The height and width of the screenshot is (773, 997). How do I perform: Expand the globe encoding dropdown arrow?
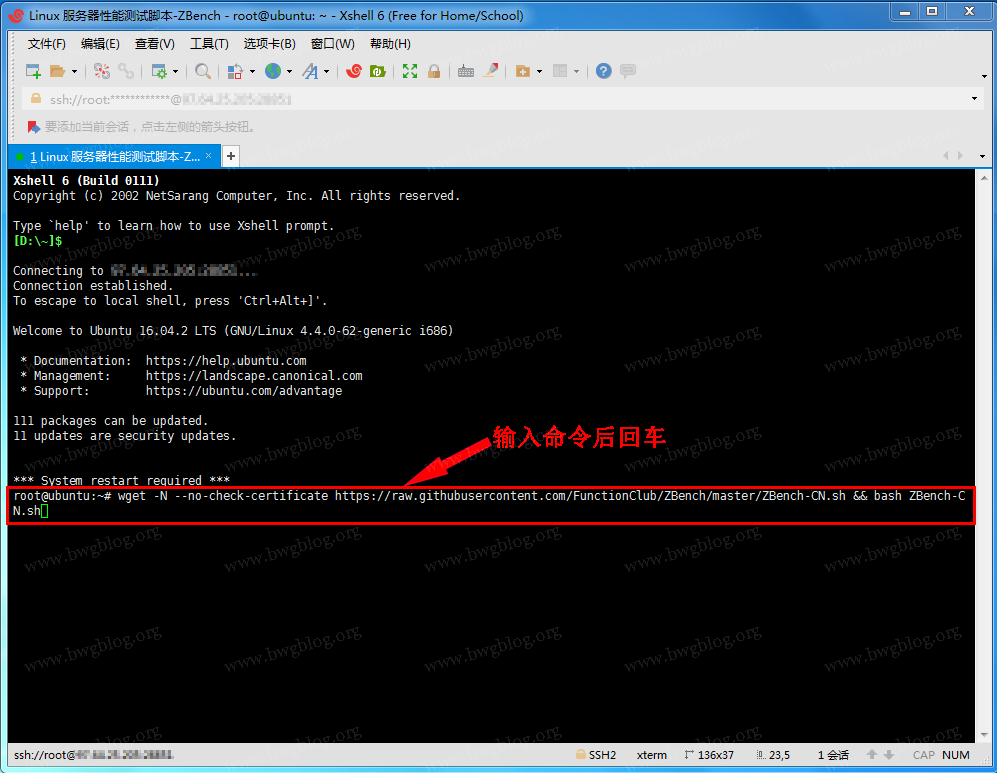[289, 71]
